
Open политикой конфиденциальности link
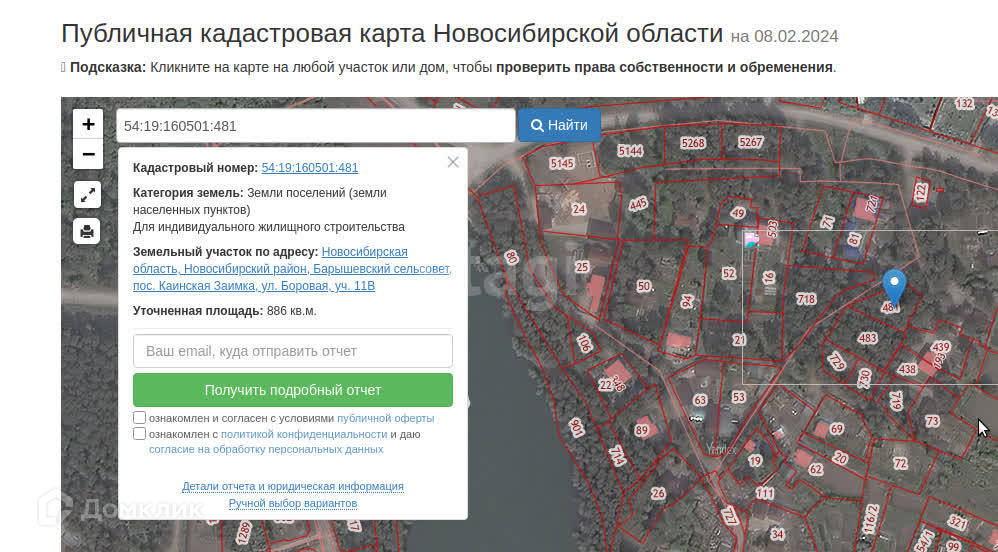(x=304, y=434)
